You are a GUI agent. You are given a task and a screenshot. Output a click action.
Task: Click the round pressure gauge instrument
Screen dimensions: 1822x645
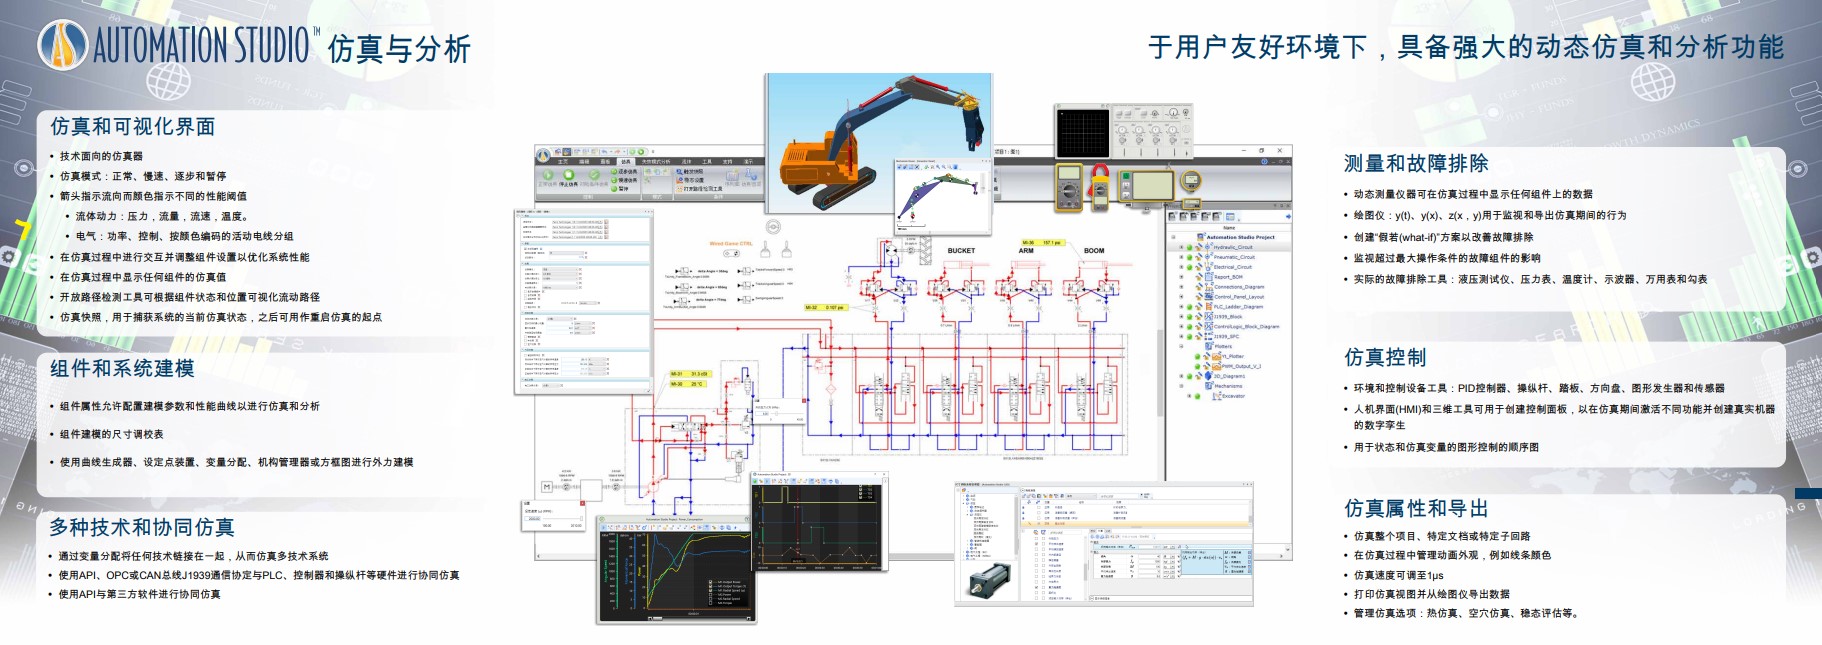pos(1191,181)
